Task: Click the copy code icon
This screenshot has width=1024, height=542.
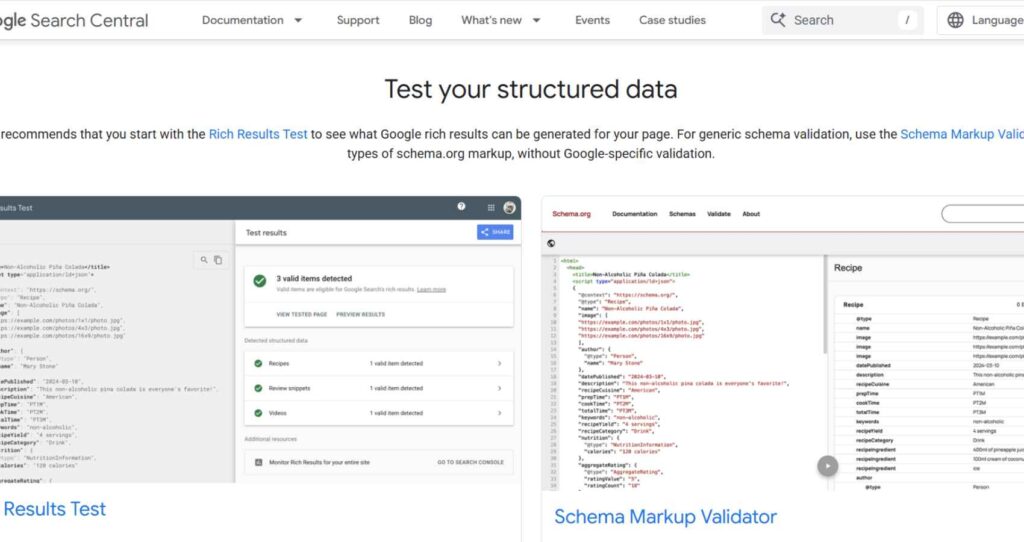Action: 218,260
